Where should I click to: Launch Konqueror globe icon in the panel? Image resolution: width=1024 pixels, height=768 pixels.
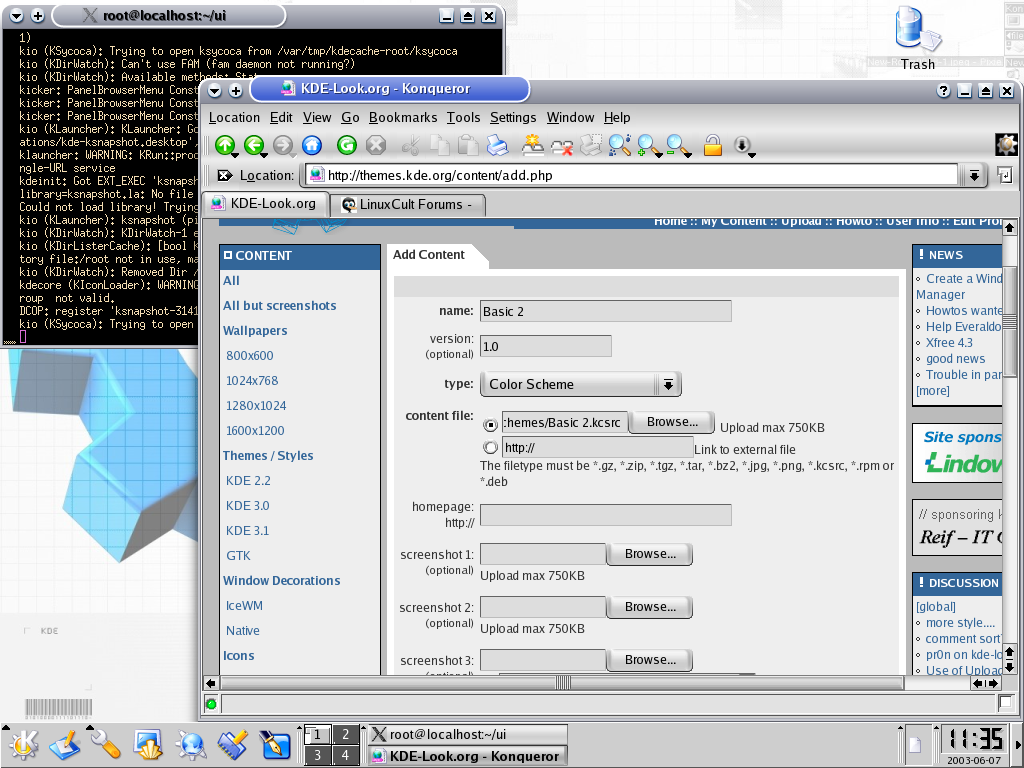[x=191, y=745]
